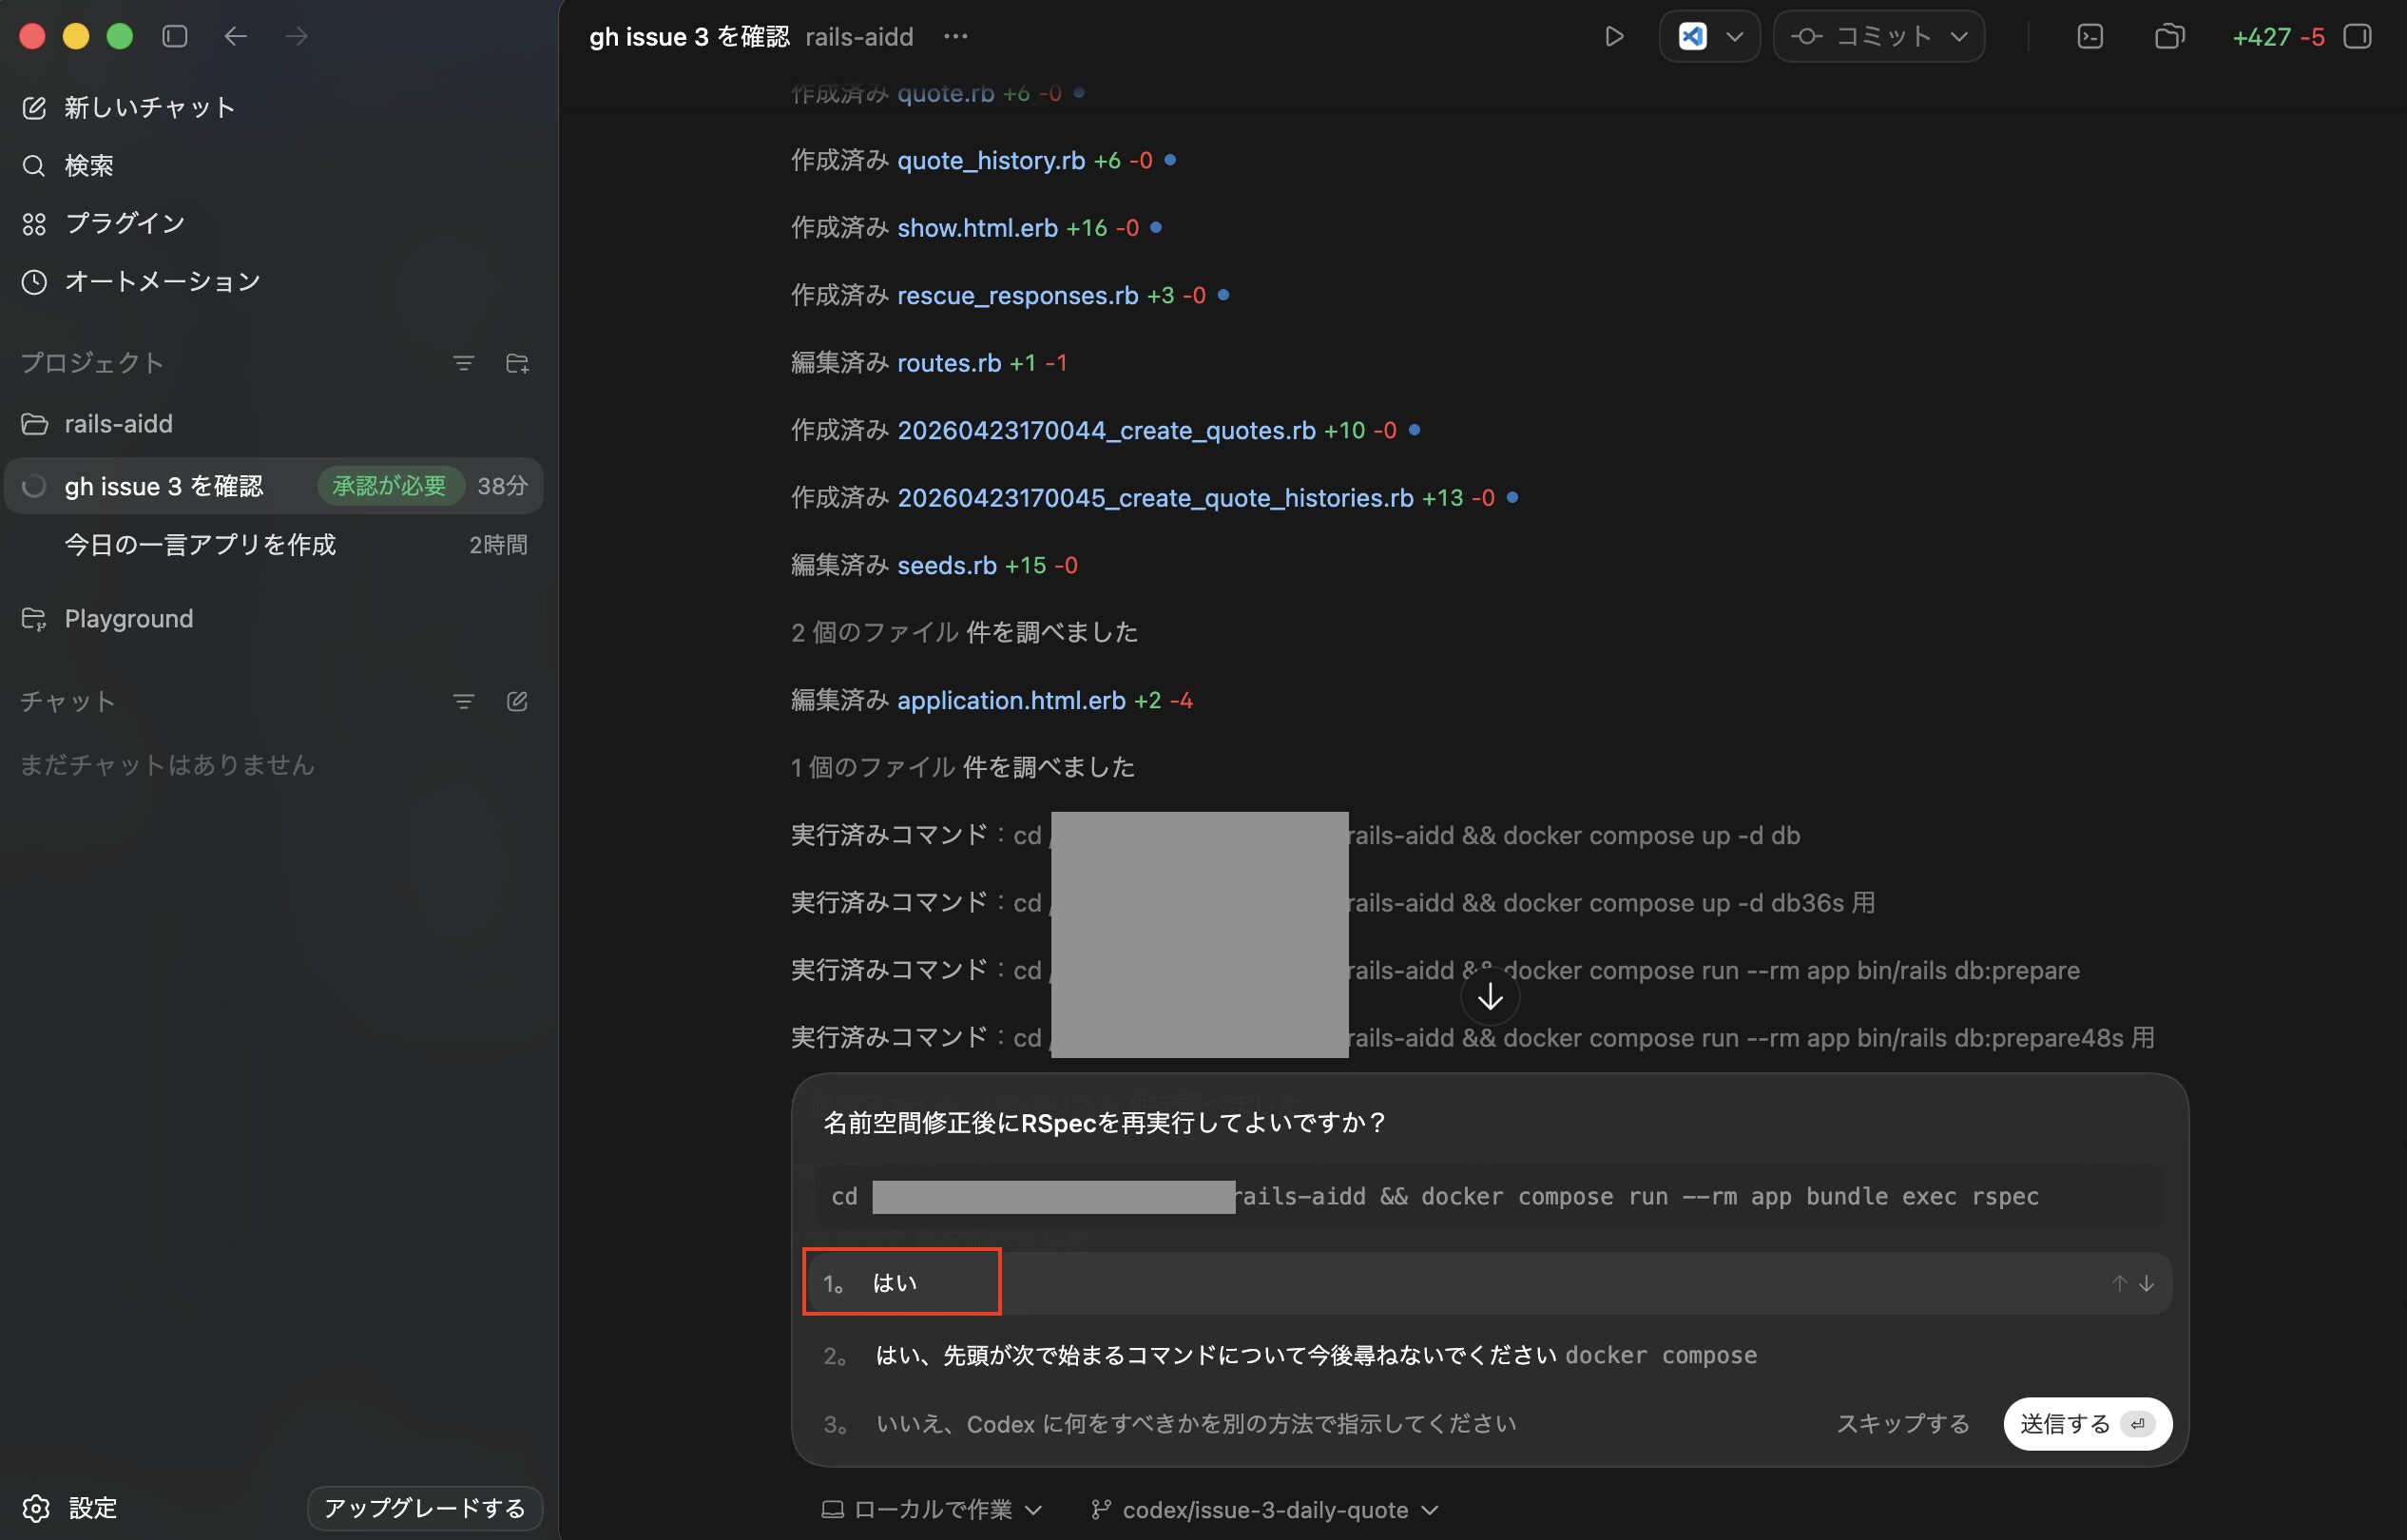
Task: Click the スキップする button
Action: tap(1902, 1423)
